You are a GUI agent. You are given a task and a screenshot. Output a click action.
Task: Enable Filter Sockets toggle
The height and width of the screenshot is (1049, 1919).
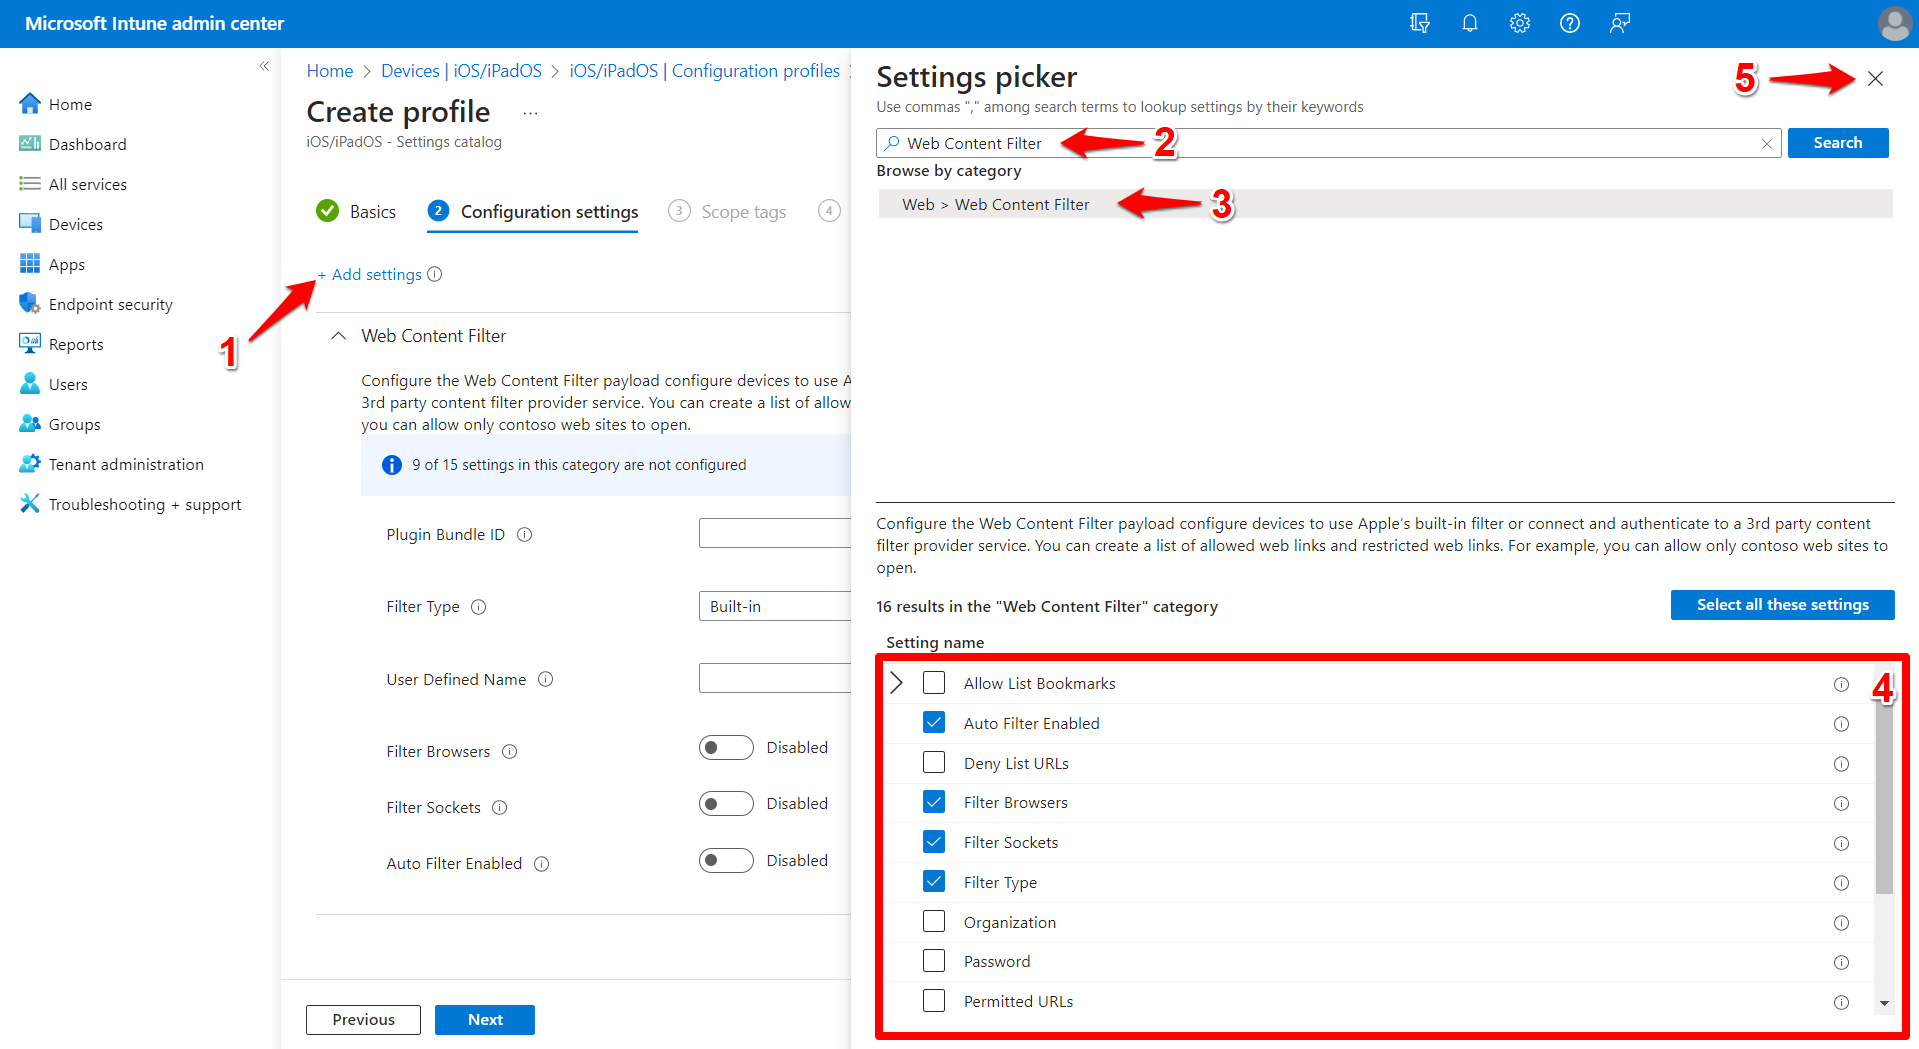(726, 804)
